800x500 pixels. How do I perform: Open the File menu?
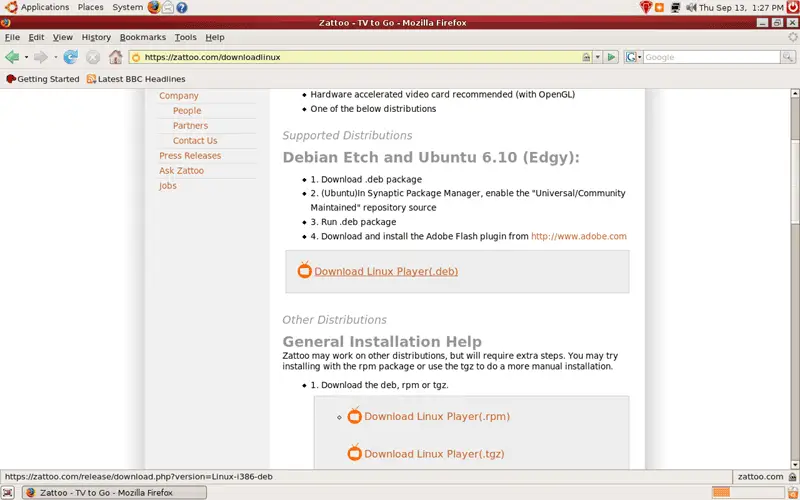click(x=12, y=37)
